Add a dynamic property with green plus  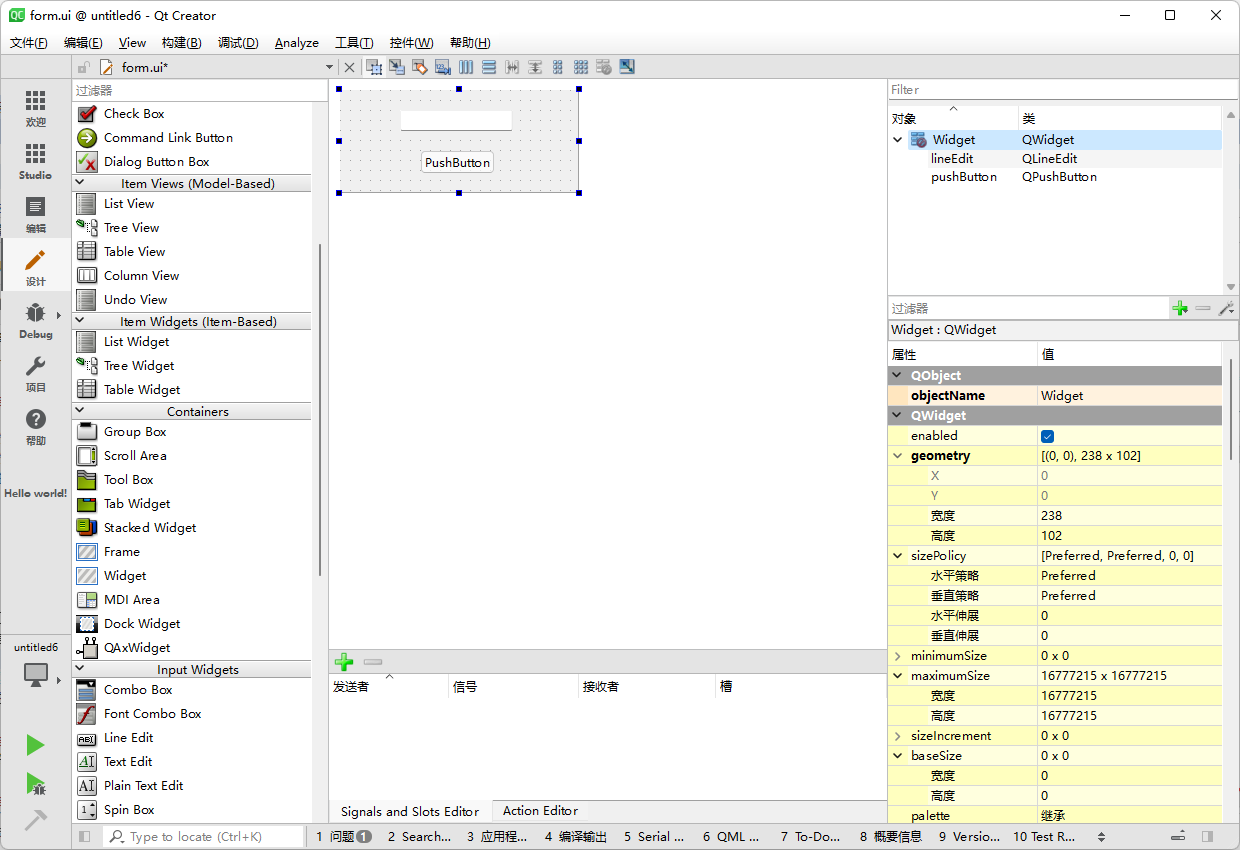click(1180, 309)
